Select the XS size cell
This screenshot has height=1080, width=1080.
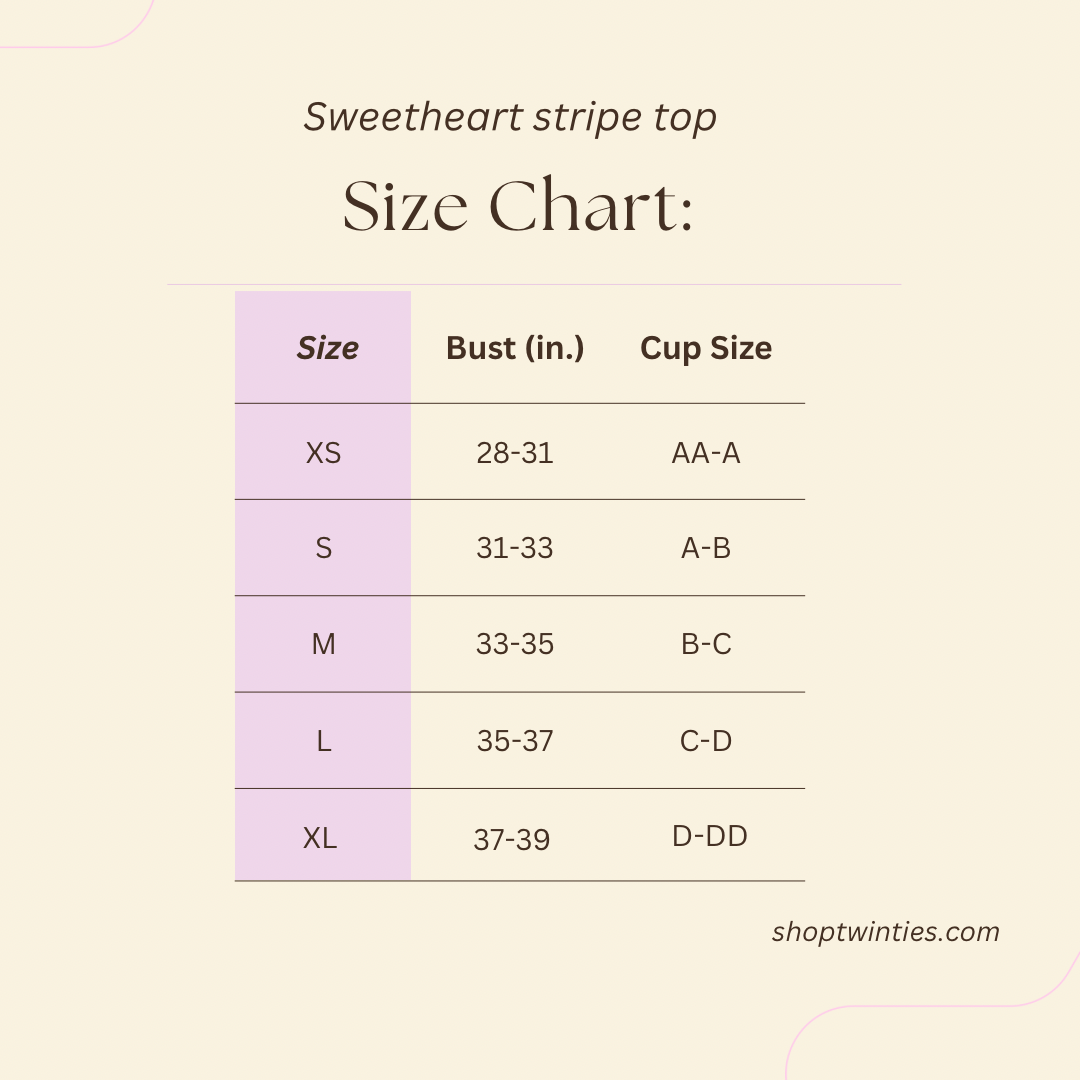(x=323, y=453)
